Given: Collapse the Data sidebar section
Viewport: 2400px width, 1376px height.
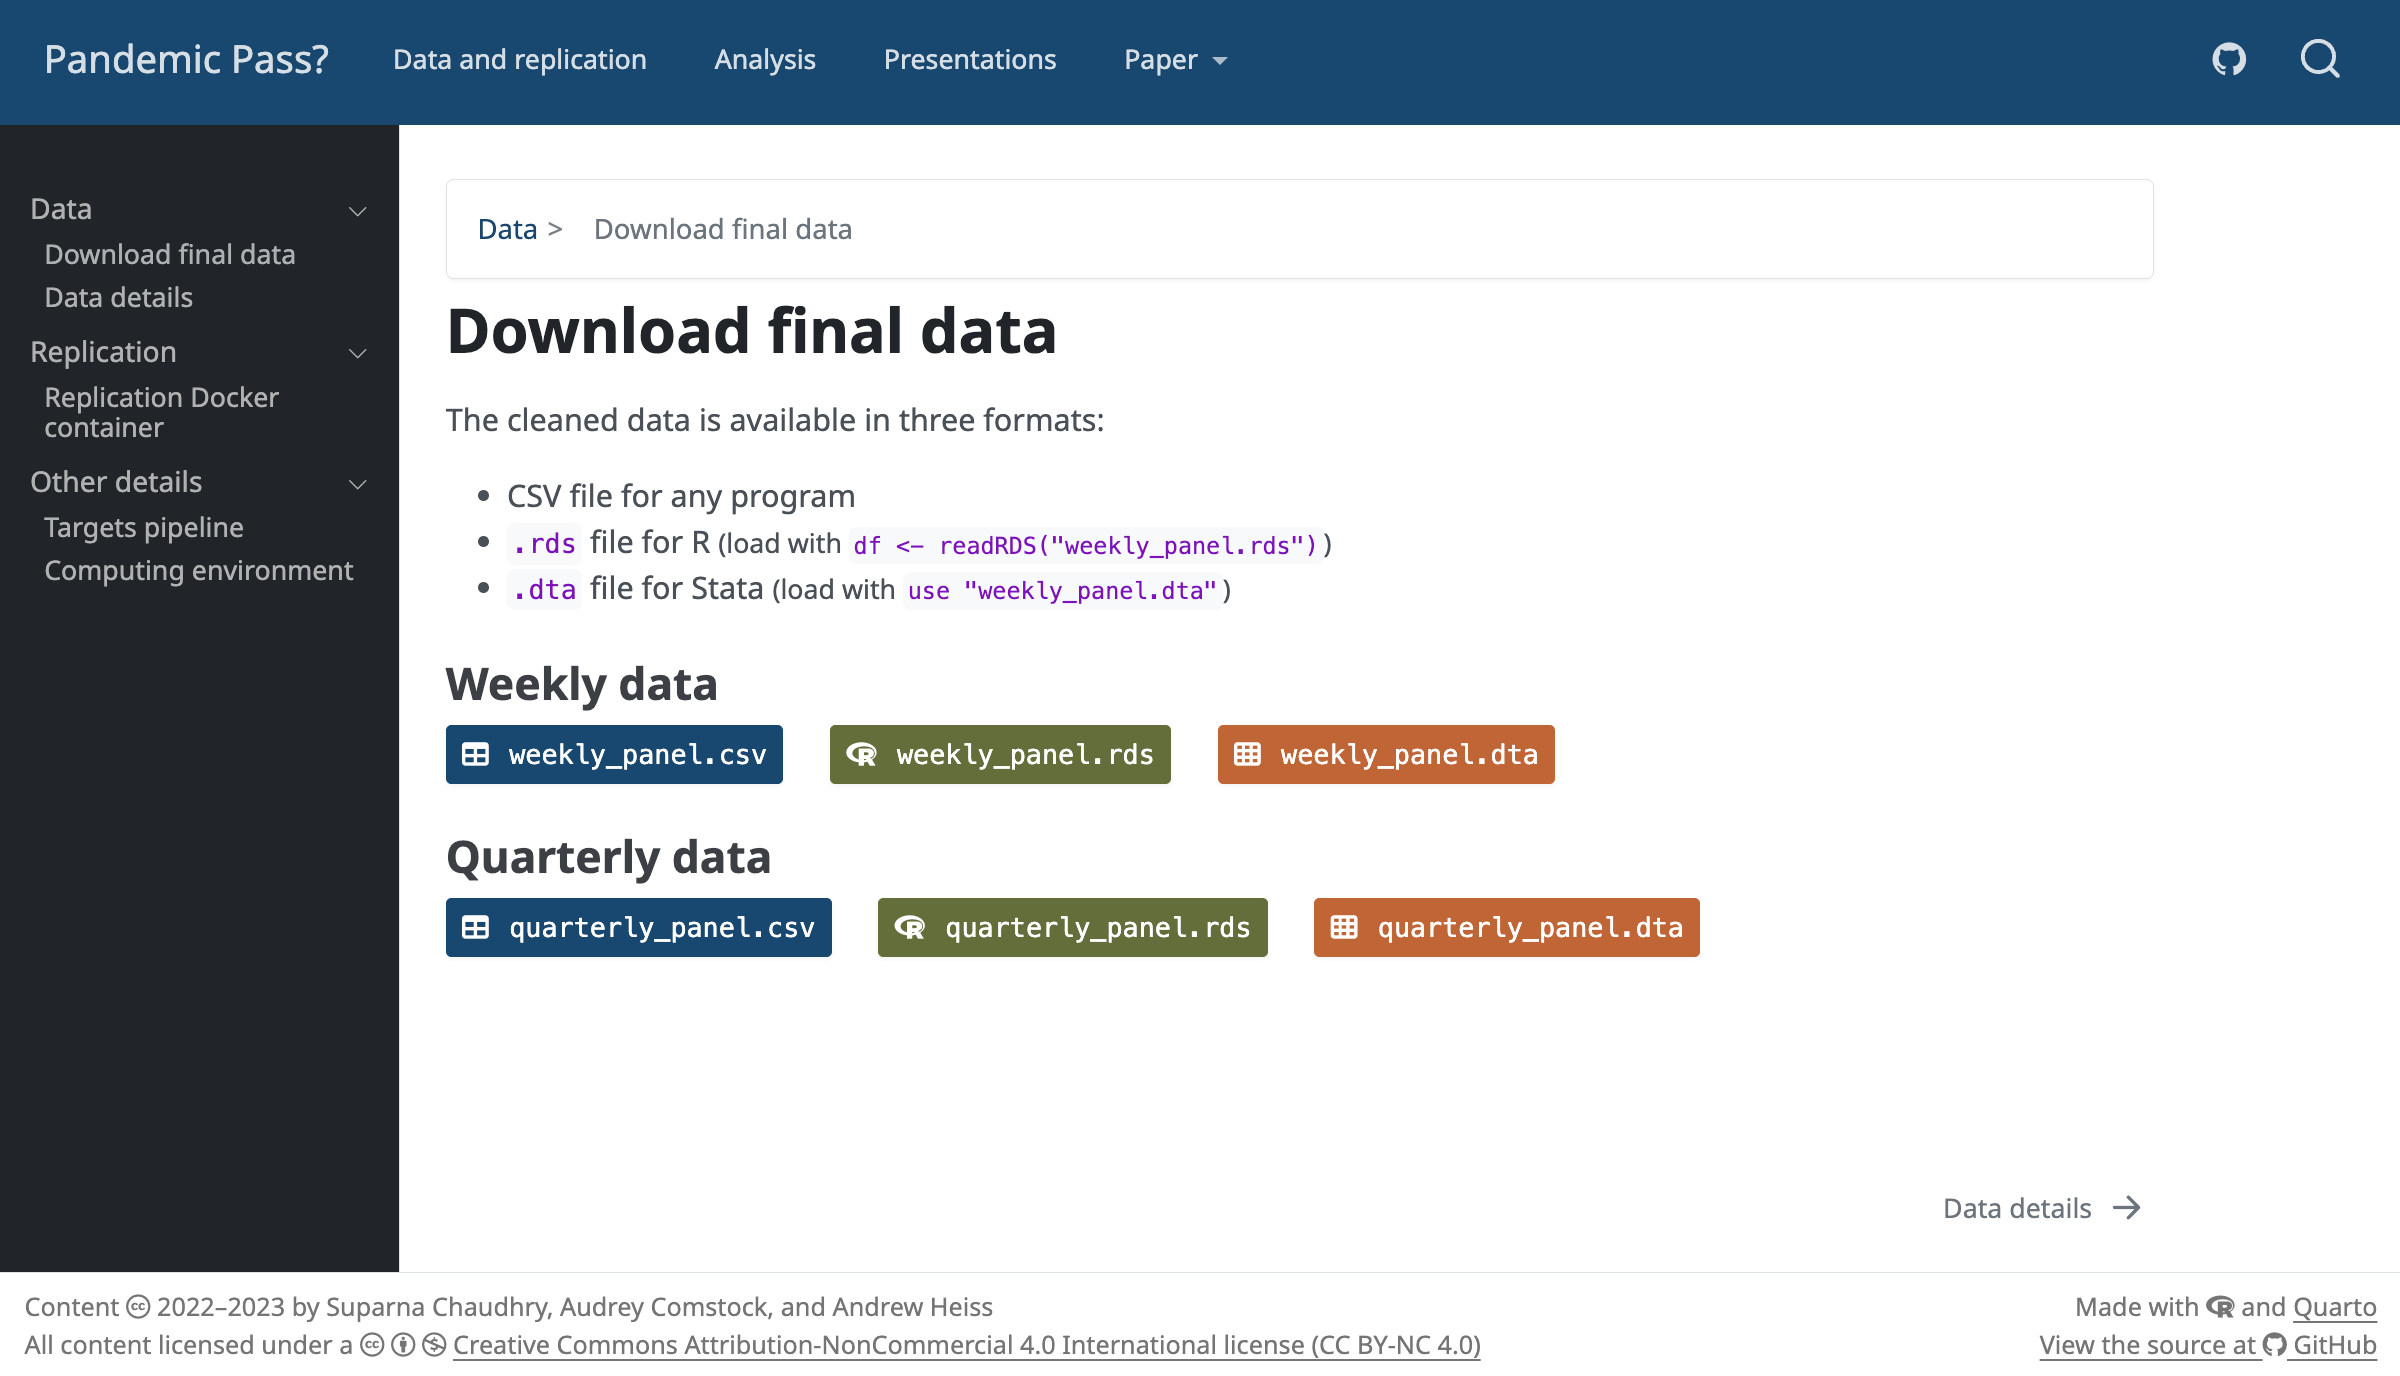Looking at the screenshot, I should (357, 211).
